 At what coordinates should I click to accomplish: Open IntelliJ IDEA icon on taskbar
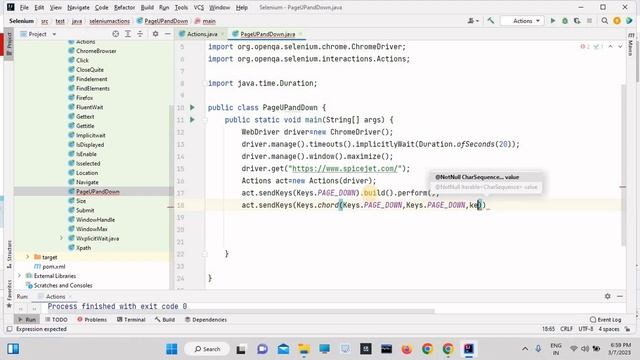pyautogui.click(x=469, y=349)
